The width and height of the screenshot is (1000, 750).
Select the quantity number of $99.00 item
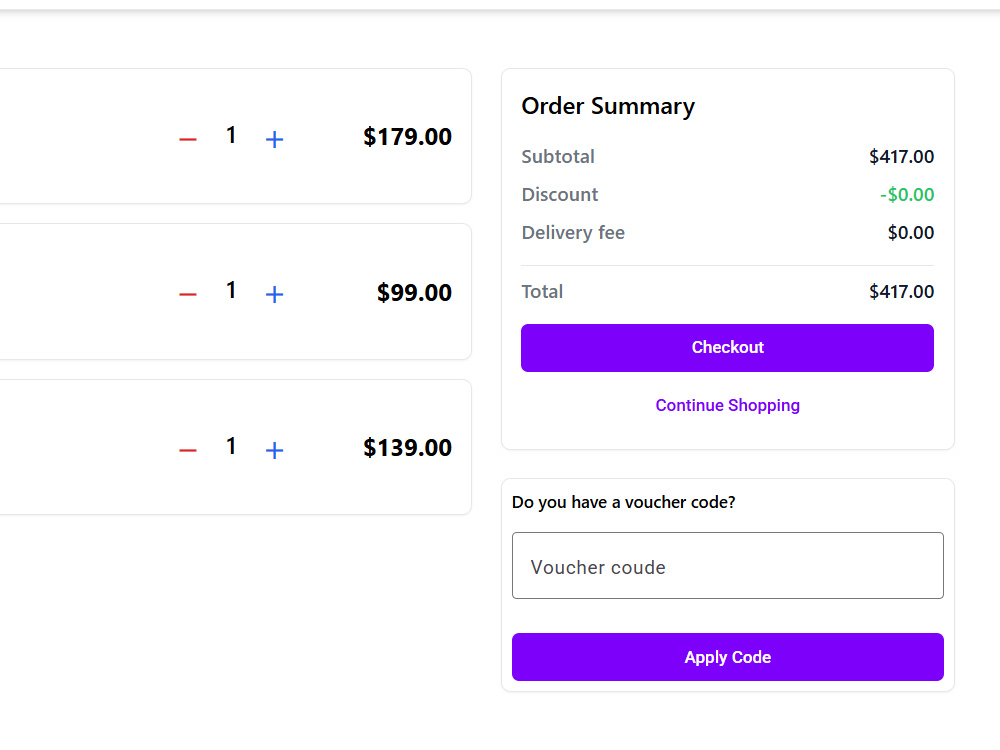(231, 290)
